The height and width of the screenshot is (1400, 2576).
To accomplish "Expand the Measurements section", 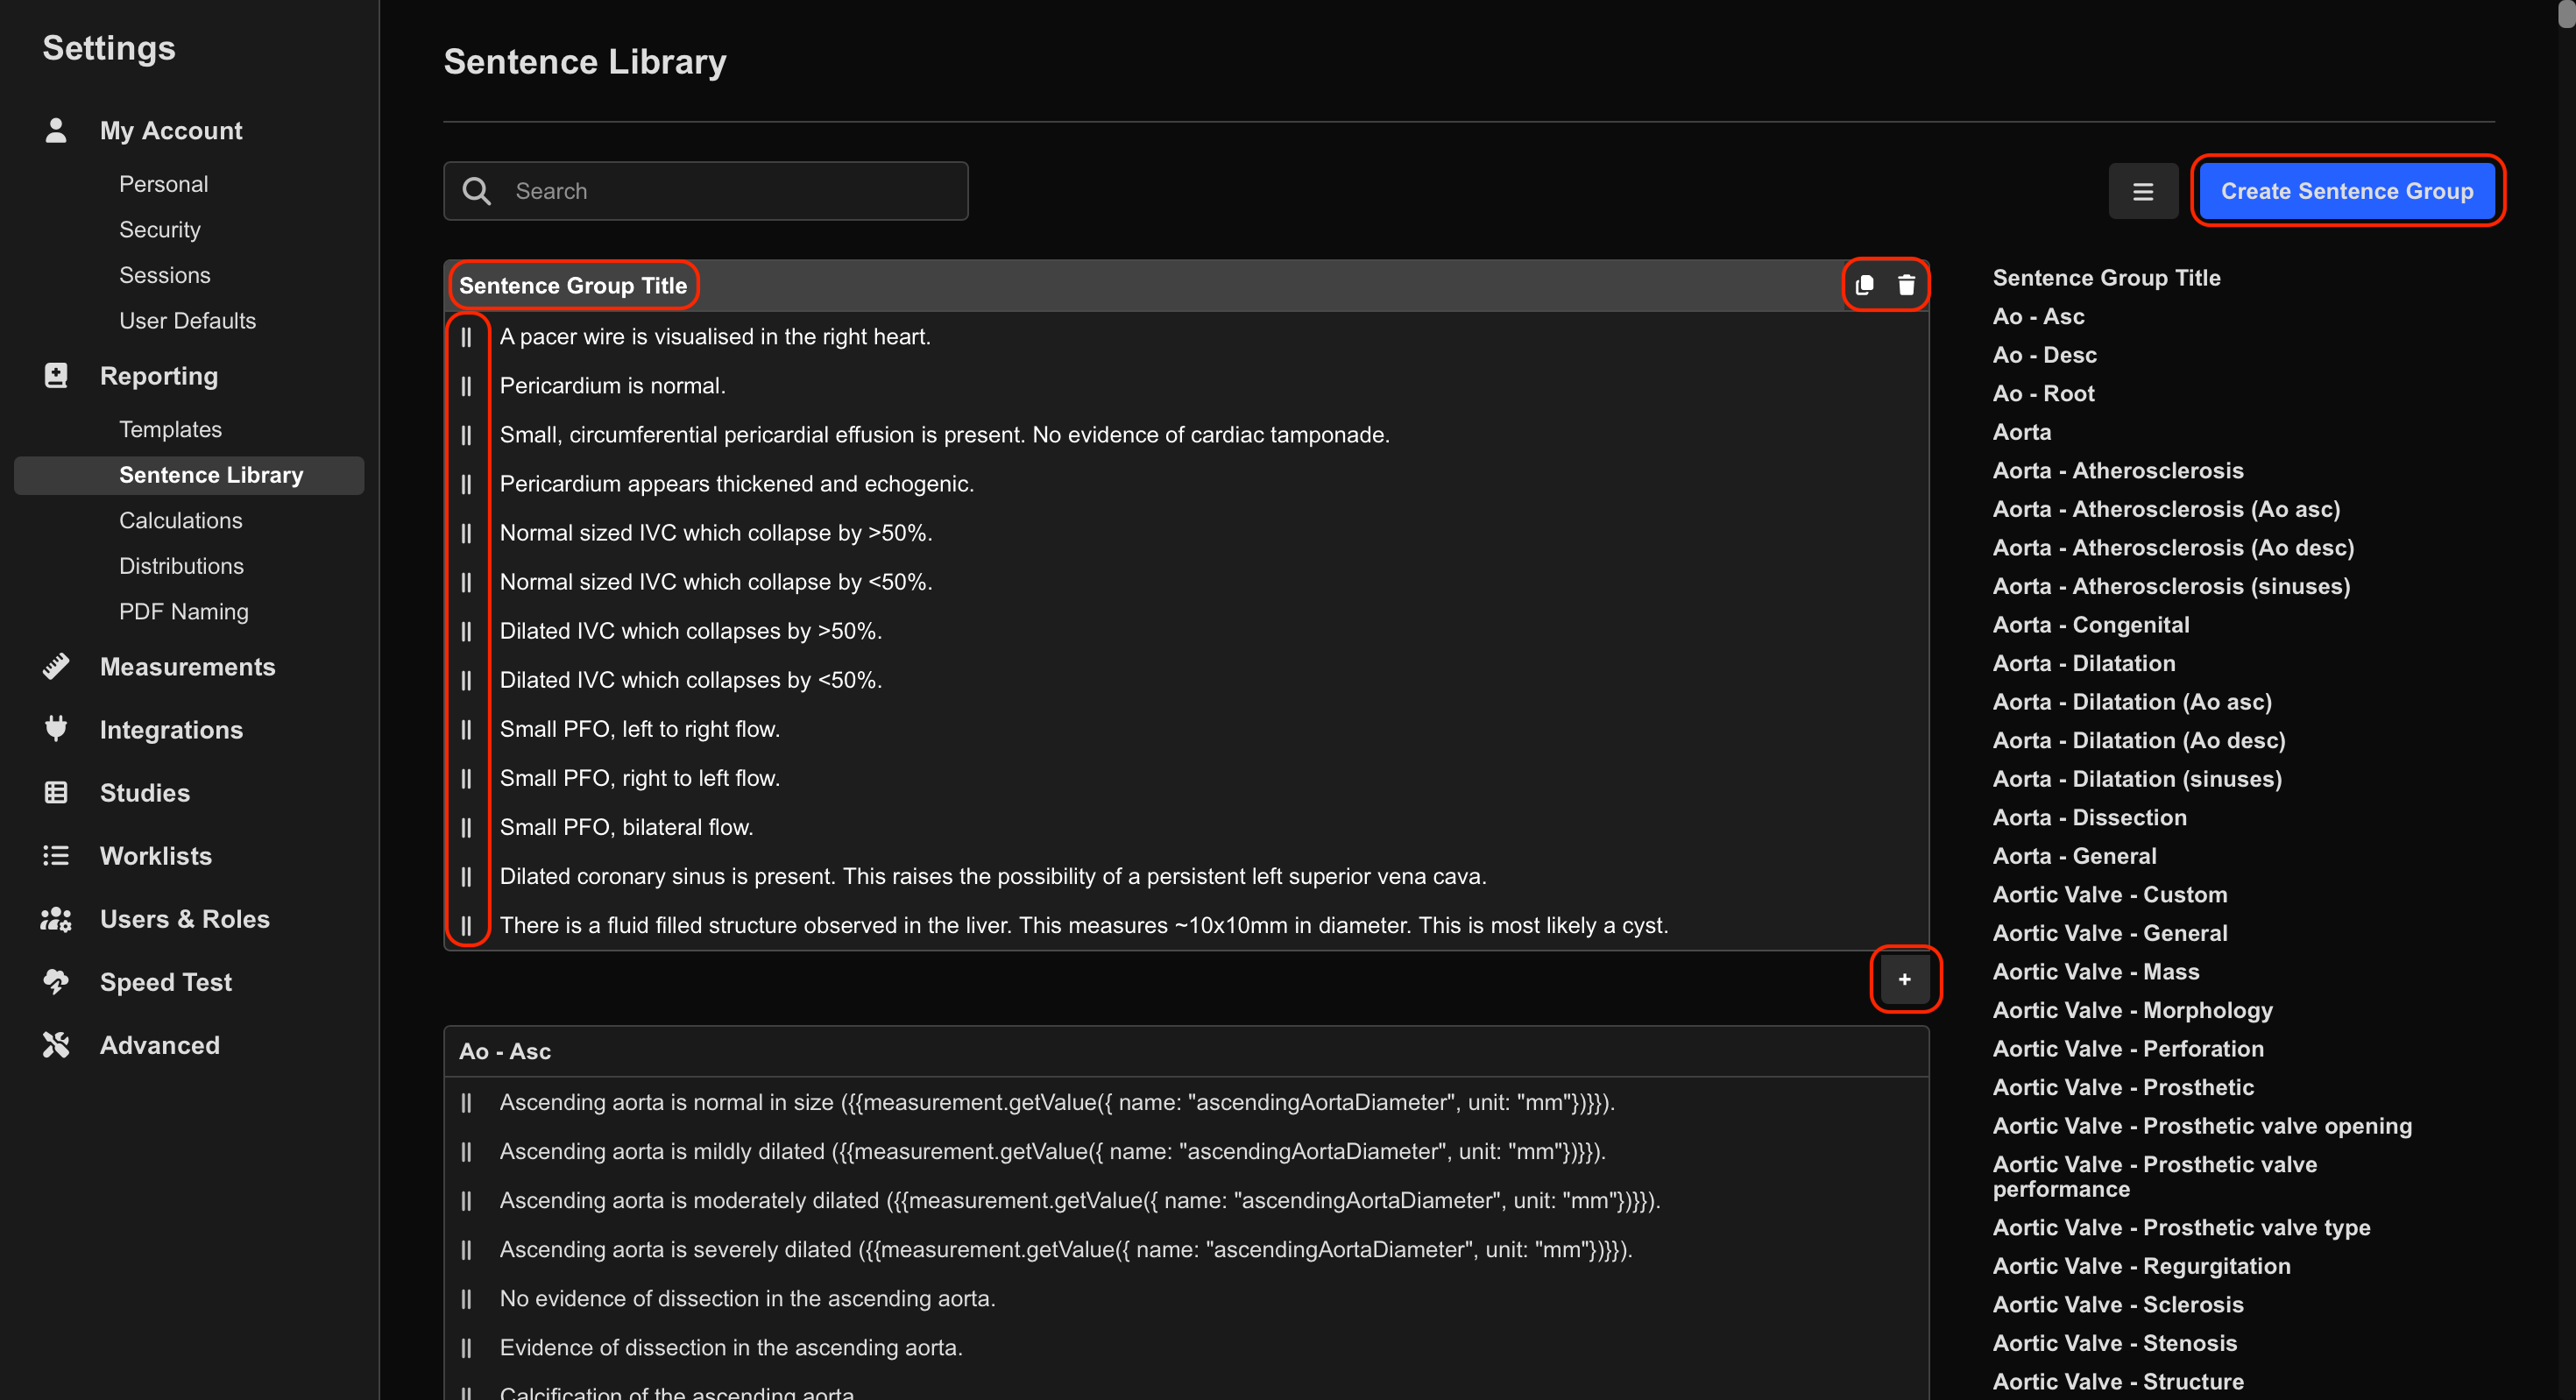I will pyautogui.click(x=187, y=667).
